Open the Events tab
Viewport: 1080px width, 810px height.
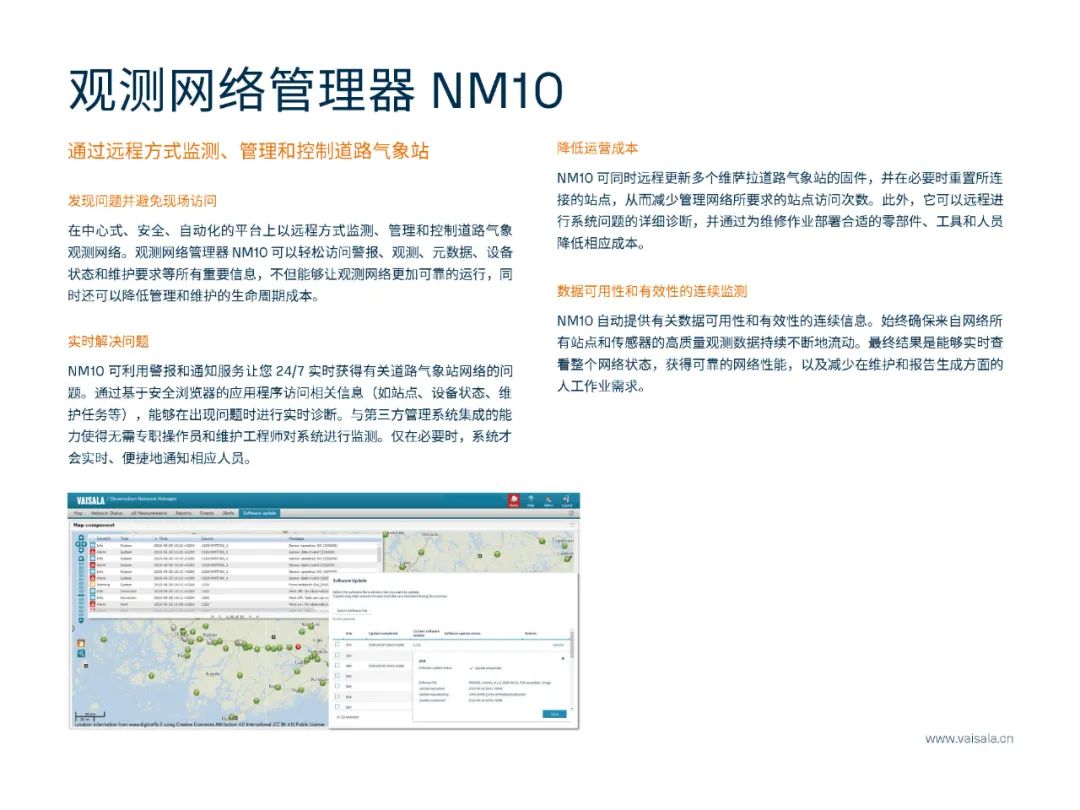207,513
